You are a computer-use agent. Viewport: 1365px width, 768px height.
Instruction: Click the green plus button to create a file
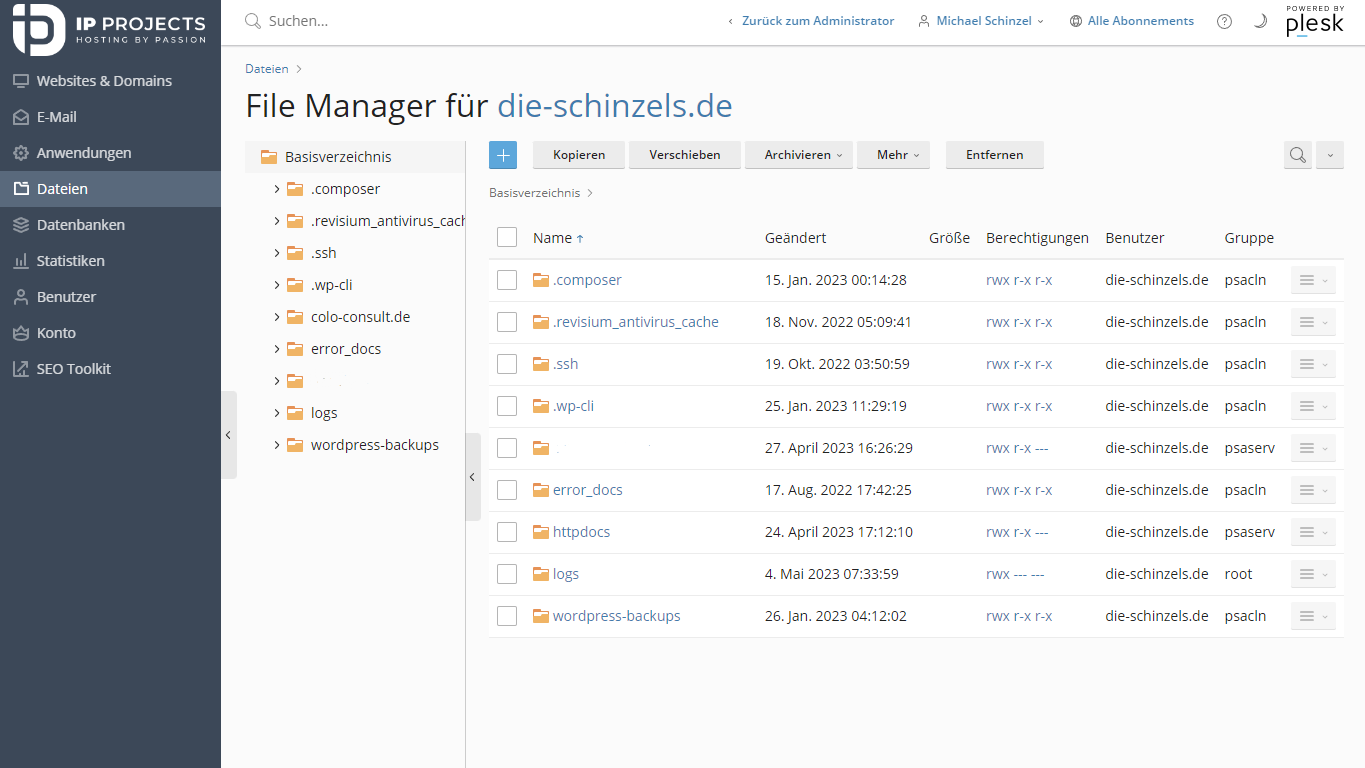click(503, 155)
